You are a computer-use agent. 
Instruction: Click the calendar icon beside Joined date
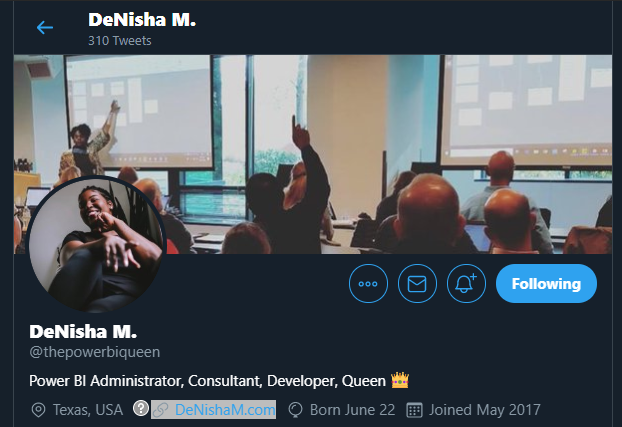415,410
